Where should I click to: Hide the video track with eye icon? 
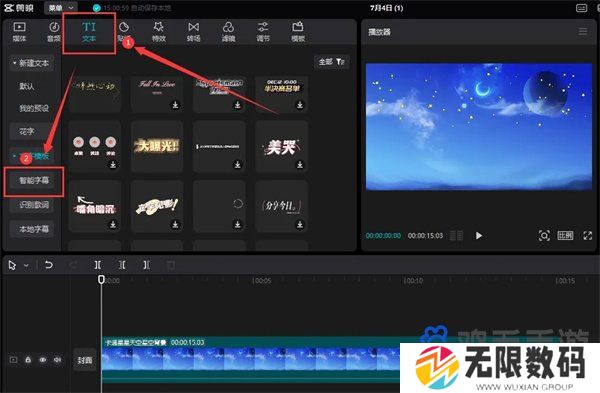point(42,360)
